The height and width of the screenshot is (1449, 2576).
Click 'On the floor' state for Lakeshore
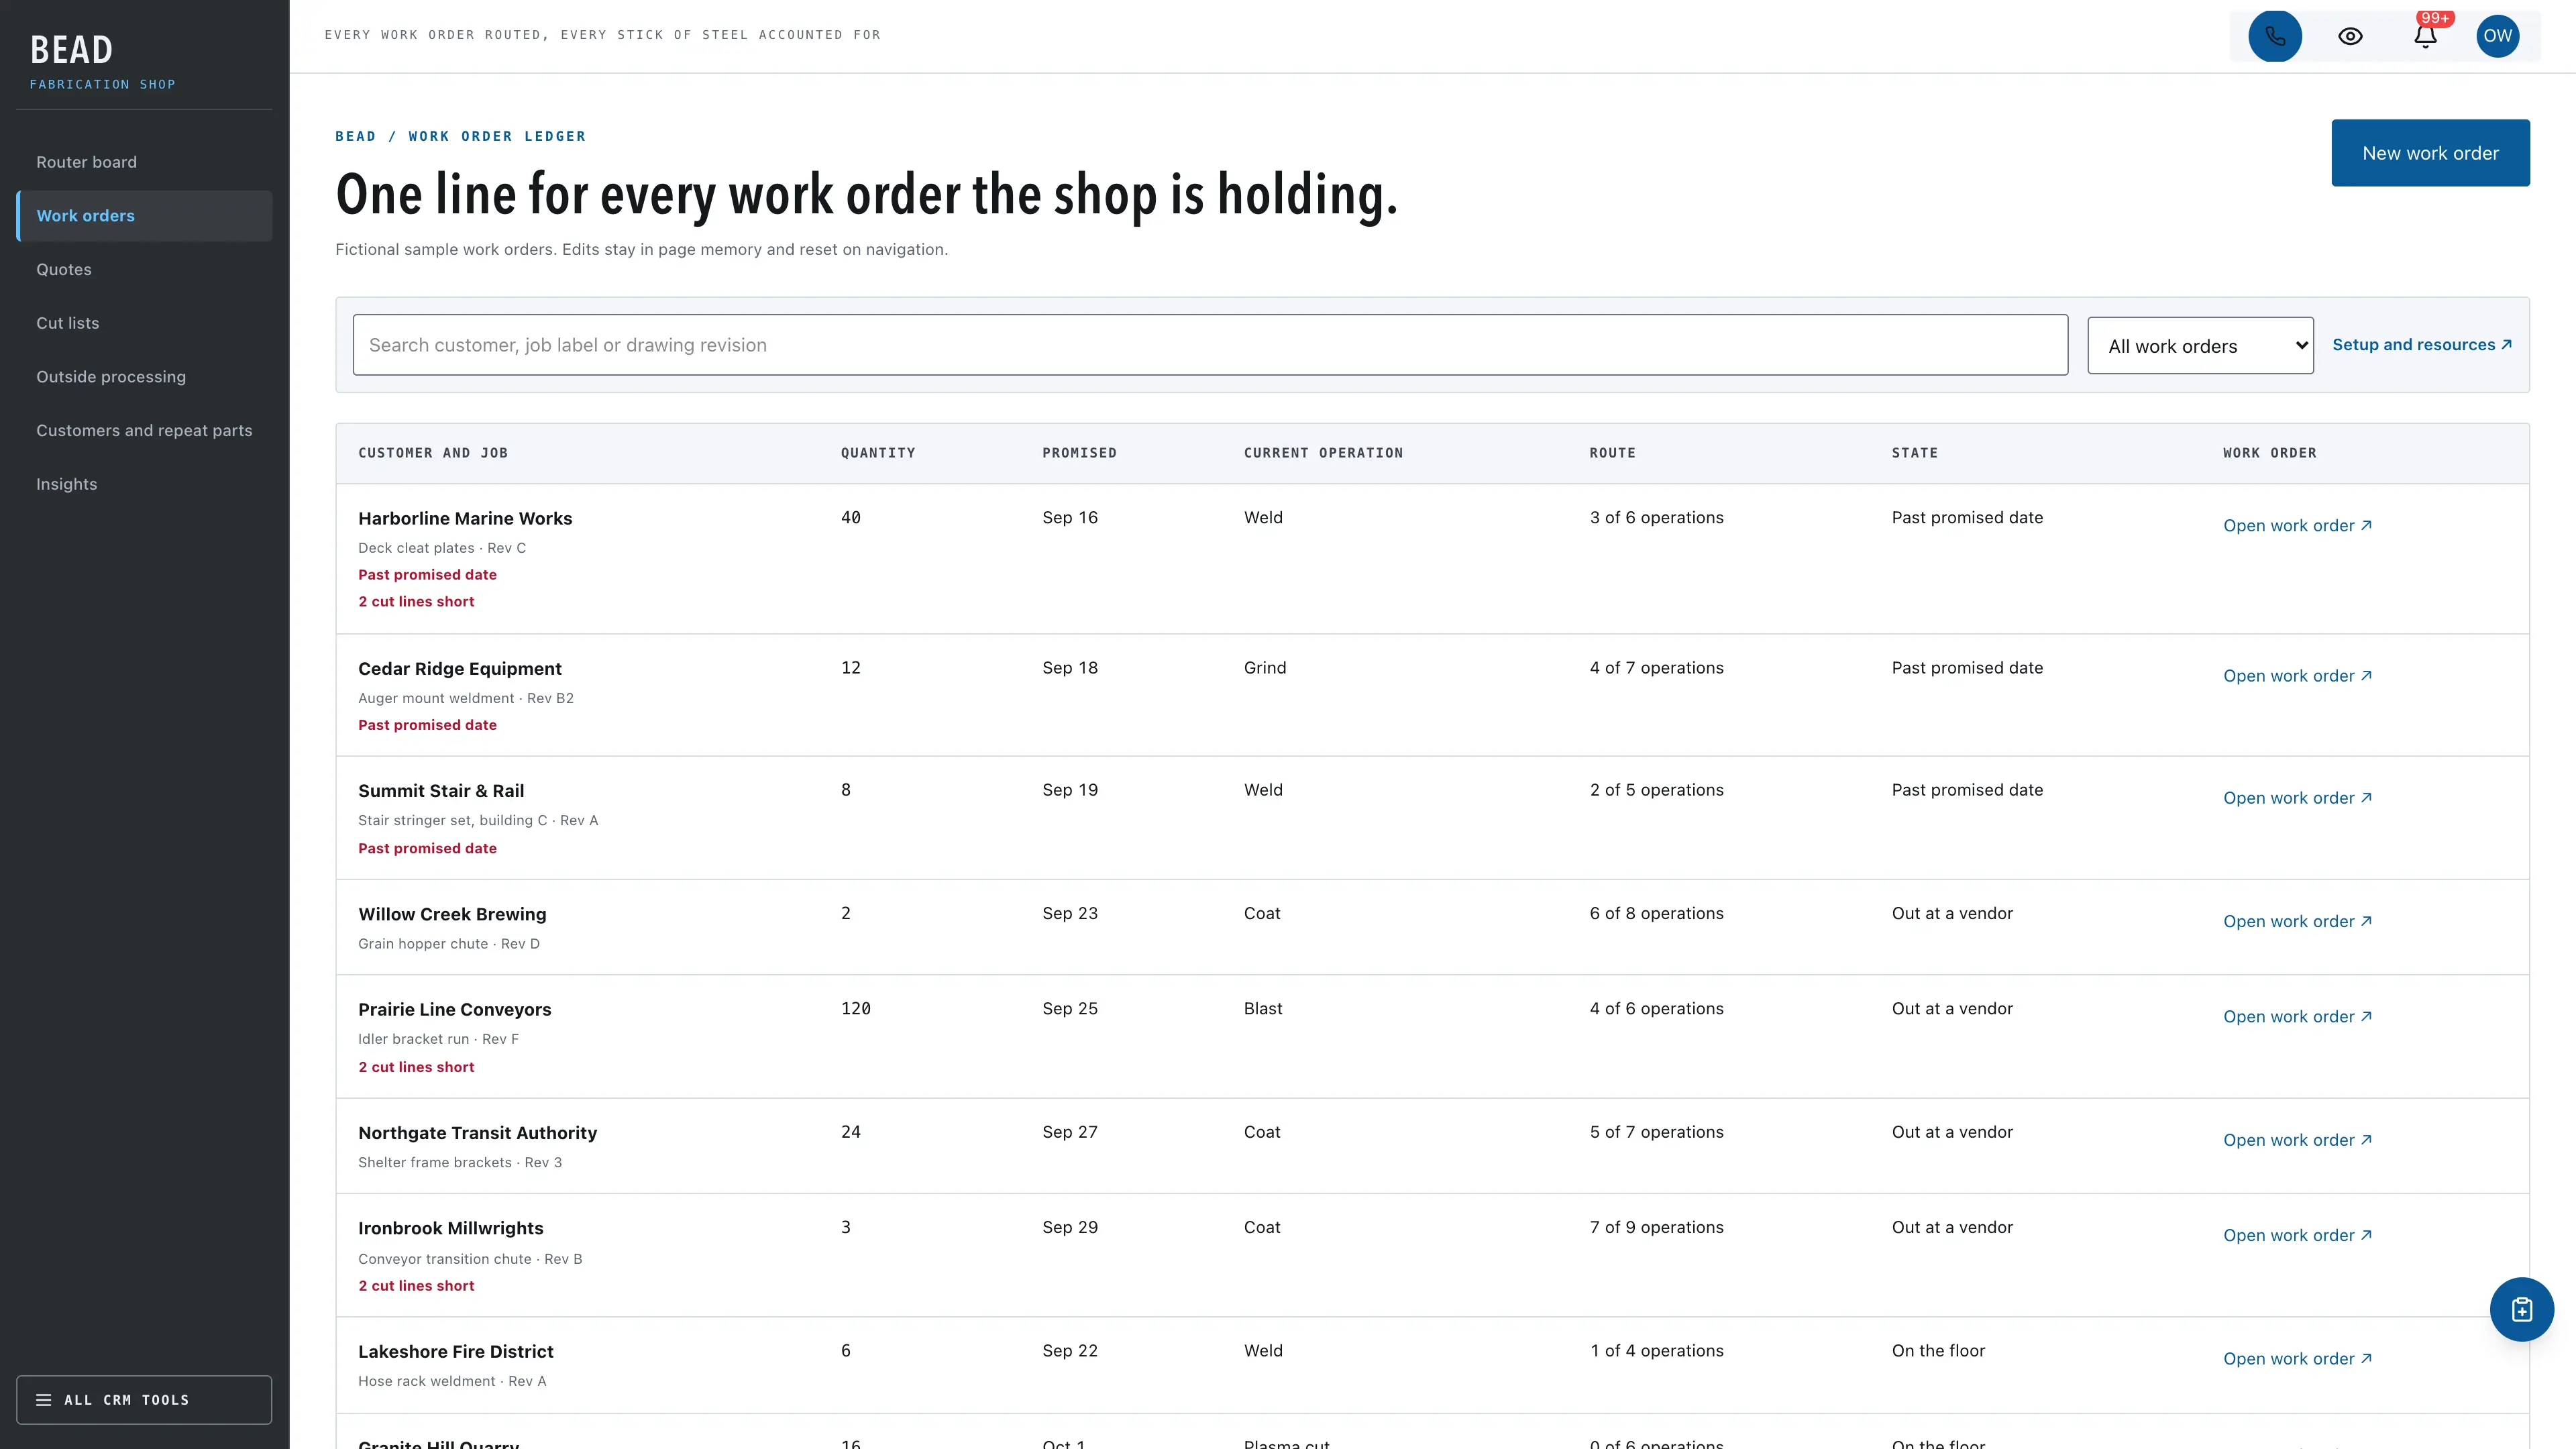coord(1938,1350)
